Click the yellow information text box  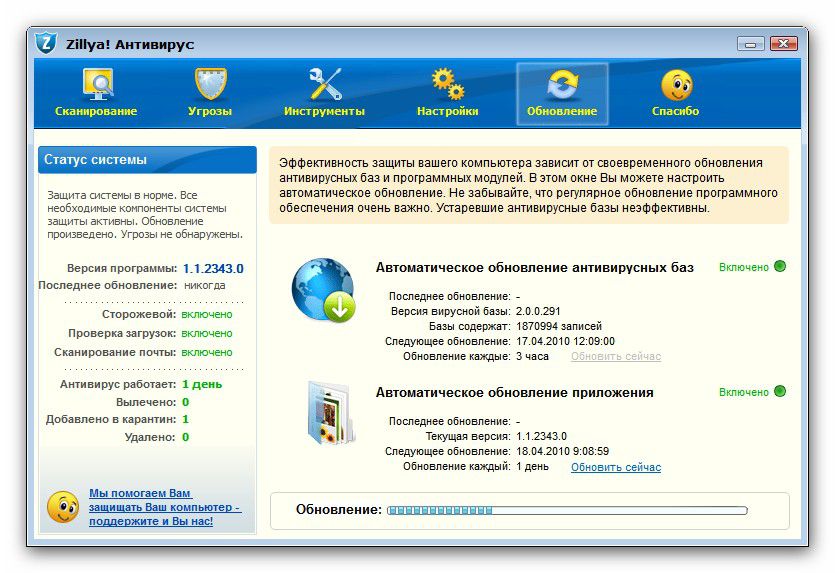[528, 185]
